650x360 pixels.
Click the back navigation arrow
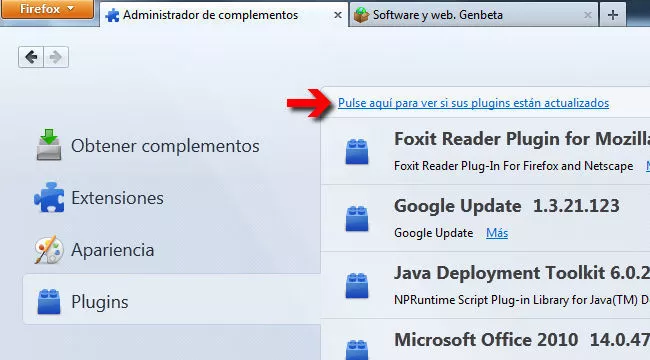point(31,57)
